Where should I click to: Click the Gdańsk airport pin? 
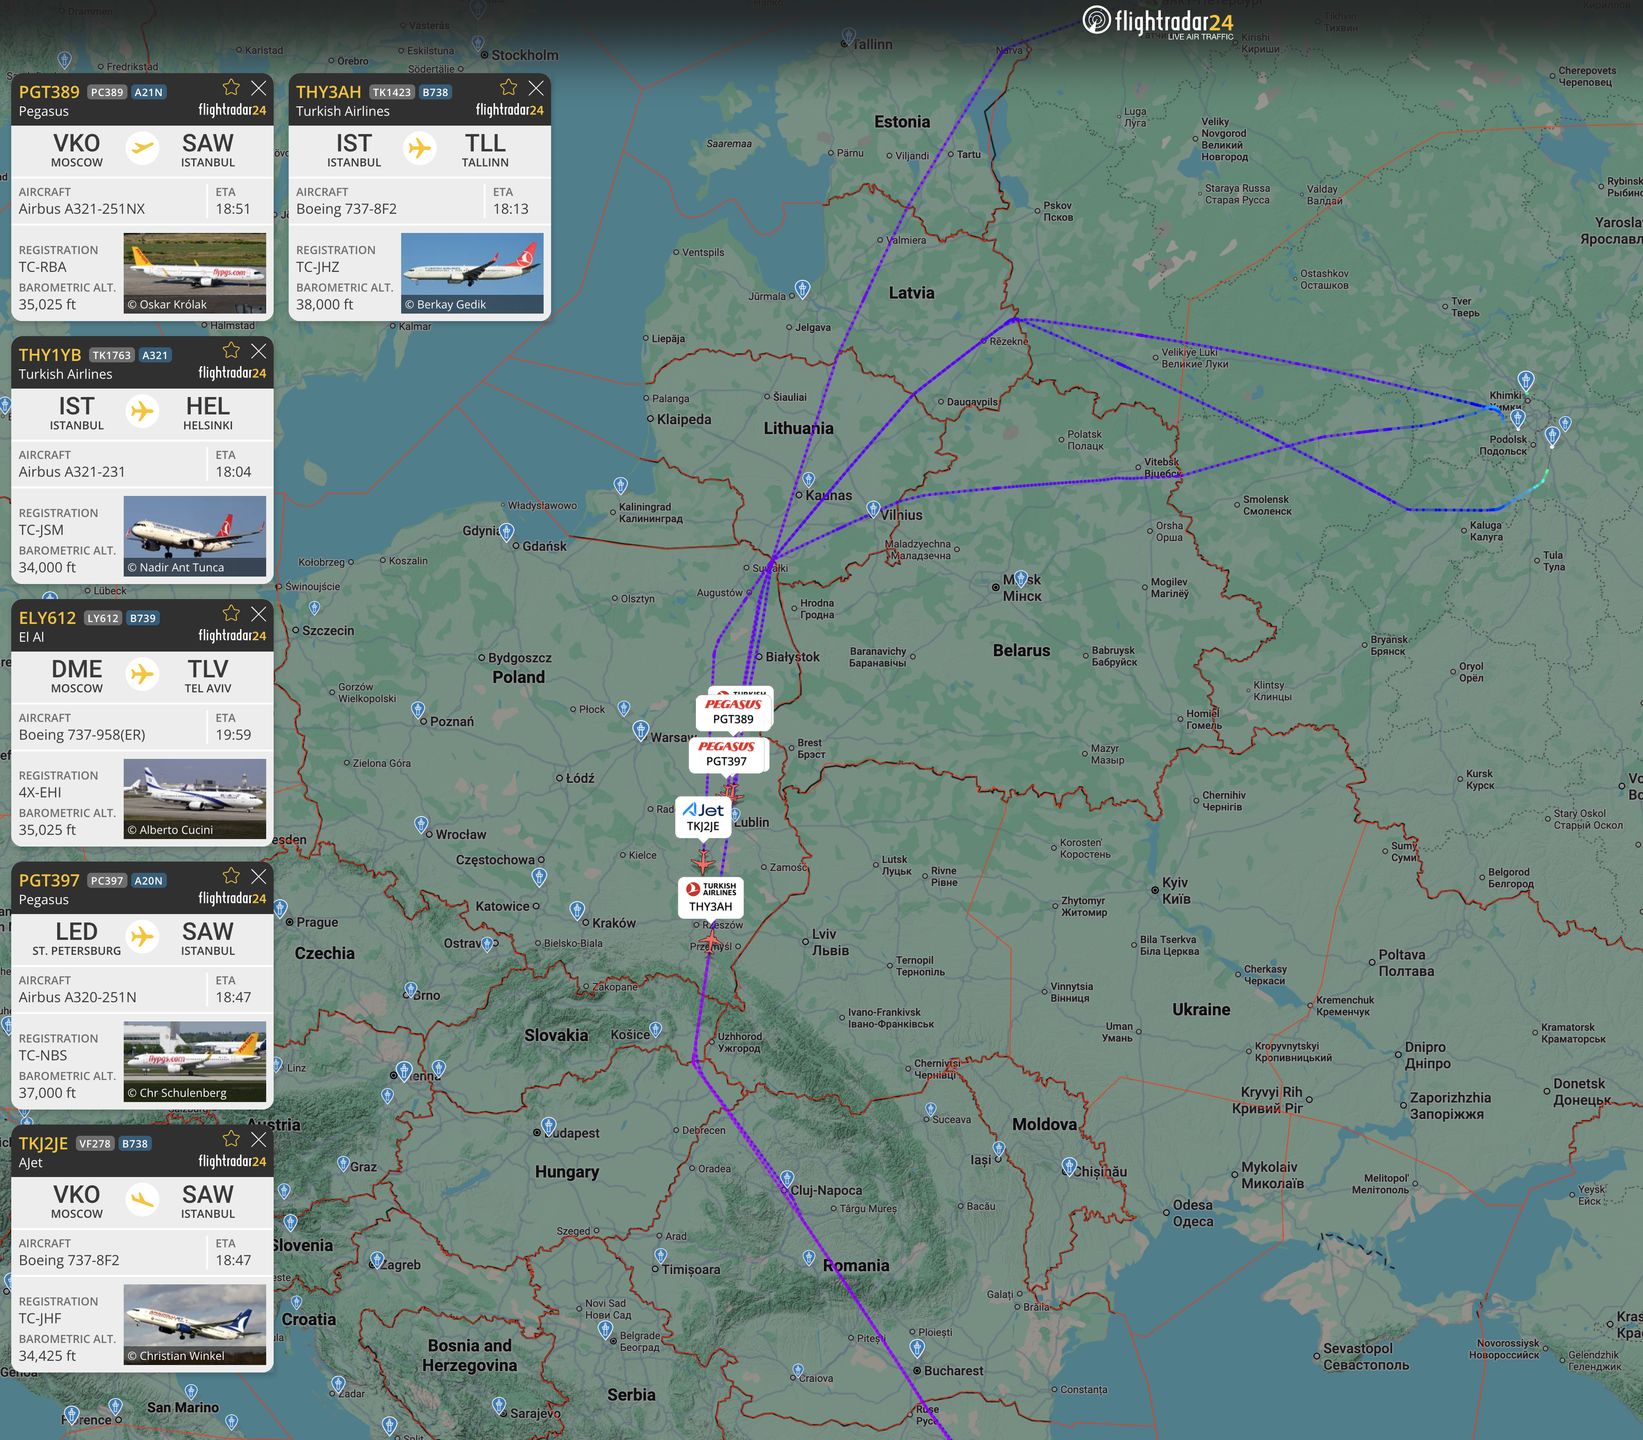coord(506,532)
